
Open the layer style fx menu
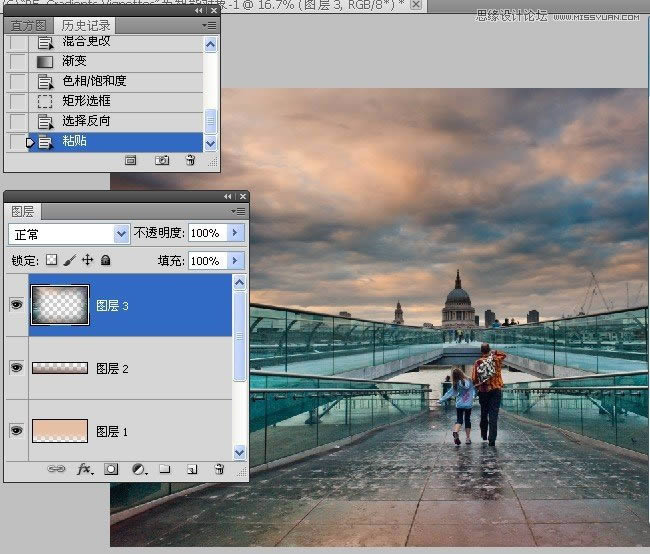(x=85, y=468)
